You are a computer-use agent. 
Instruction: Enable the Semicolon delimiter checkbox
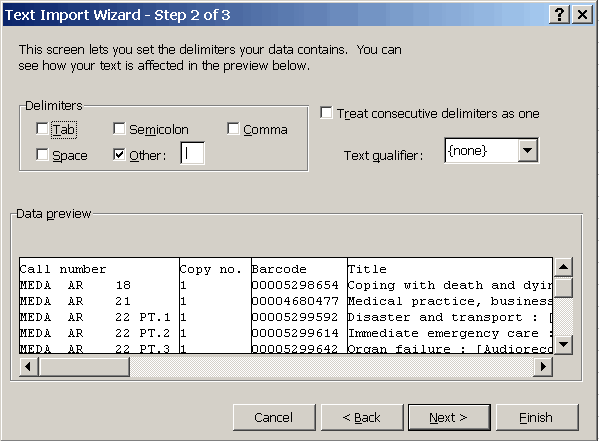119,129
